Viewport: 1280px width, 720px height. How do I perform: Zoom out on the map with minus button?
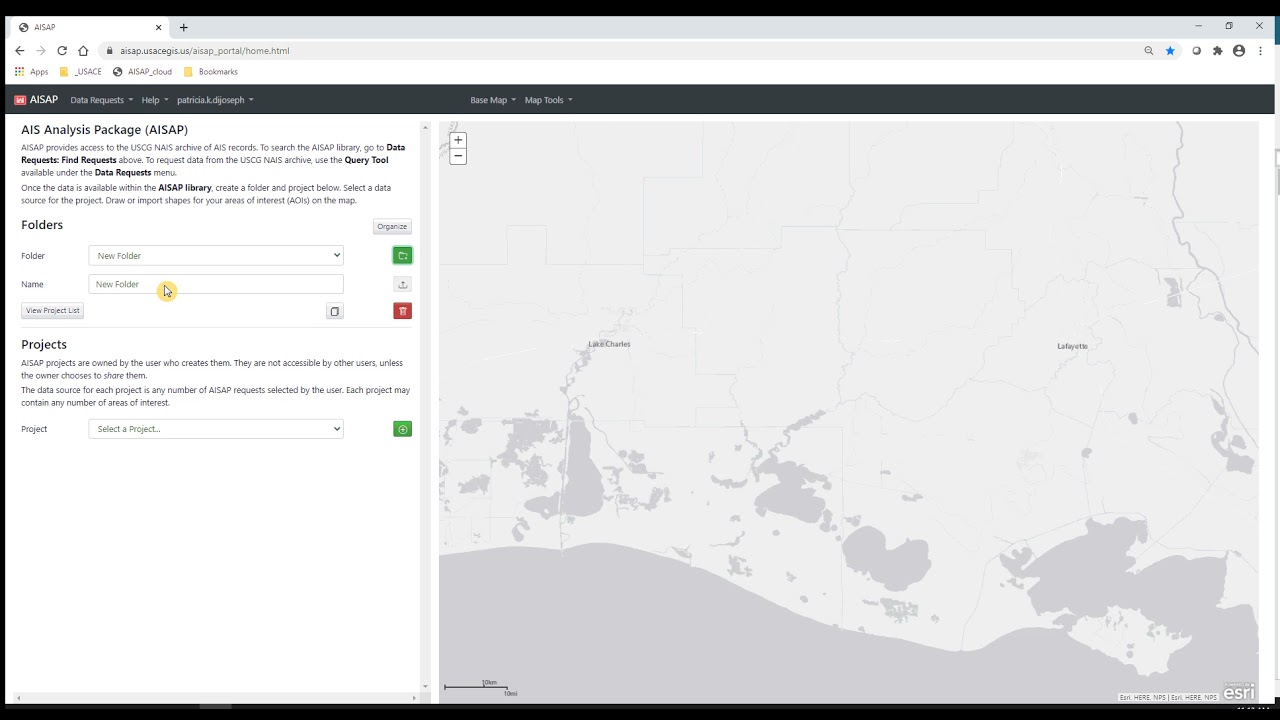click(x=458, y=156)
